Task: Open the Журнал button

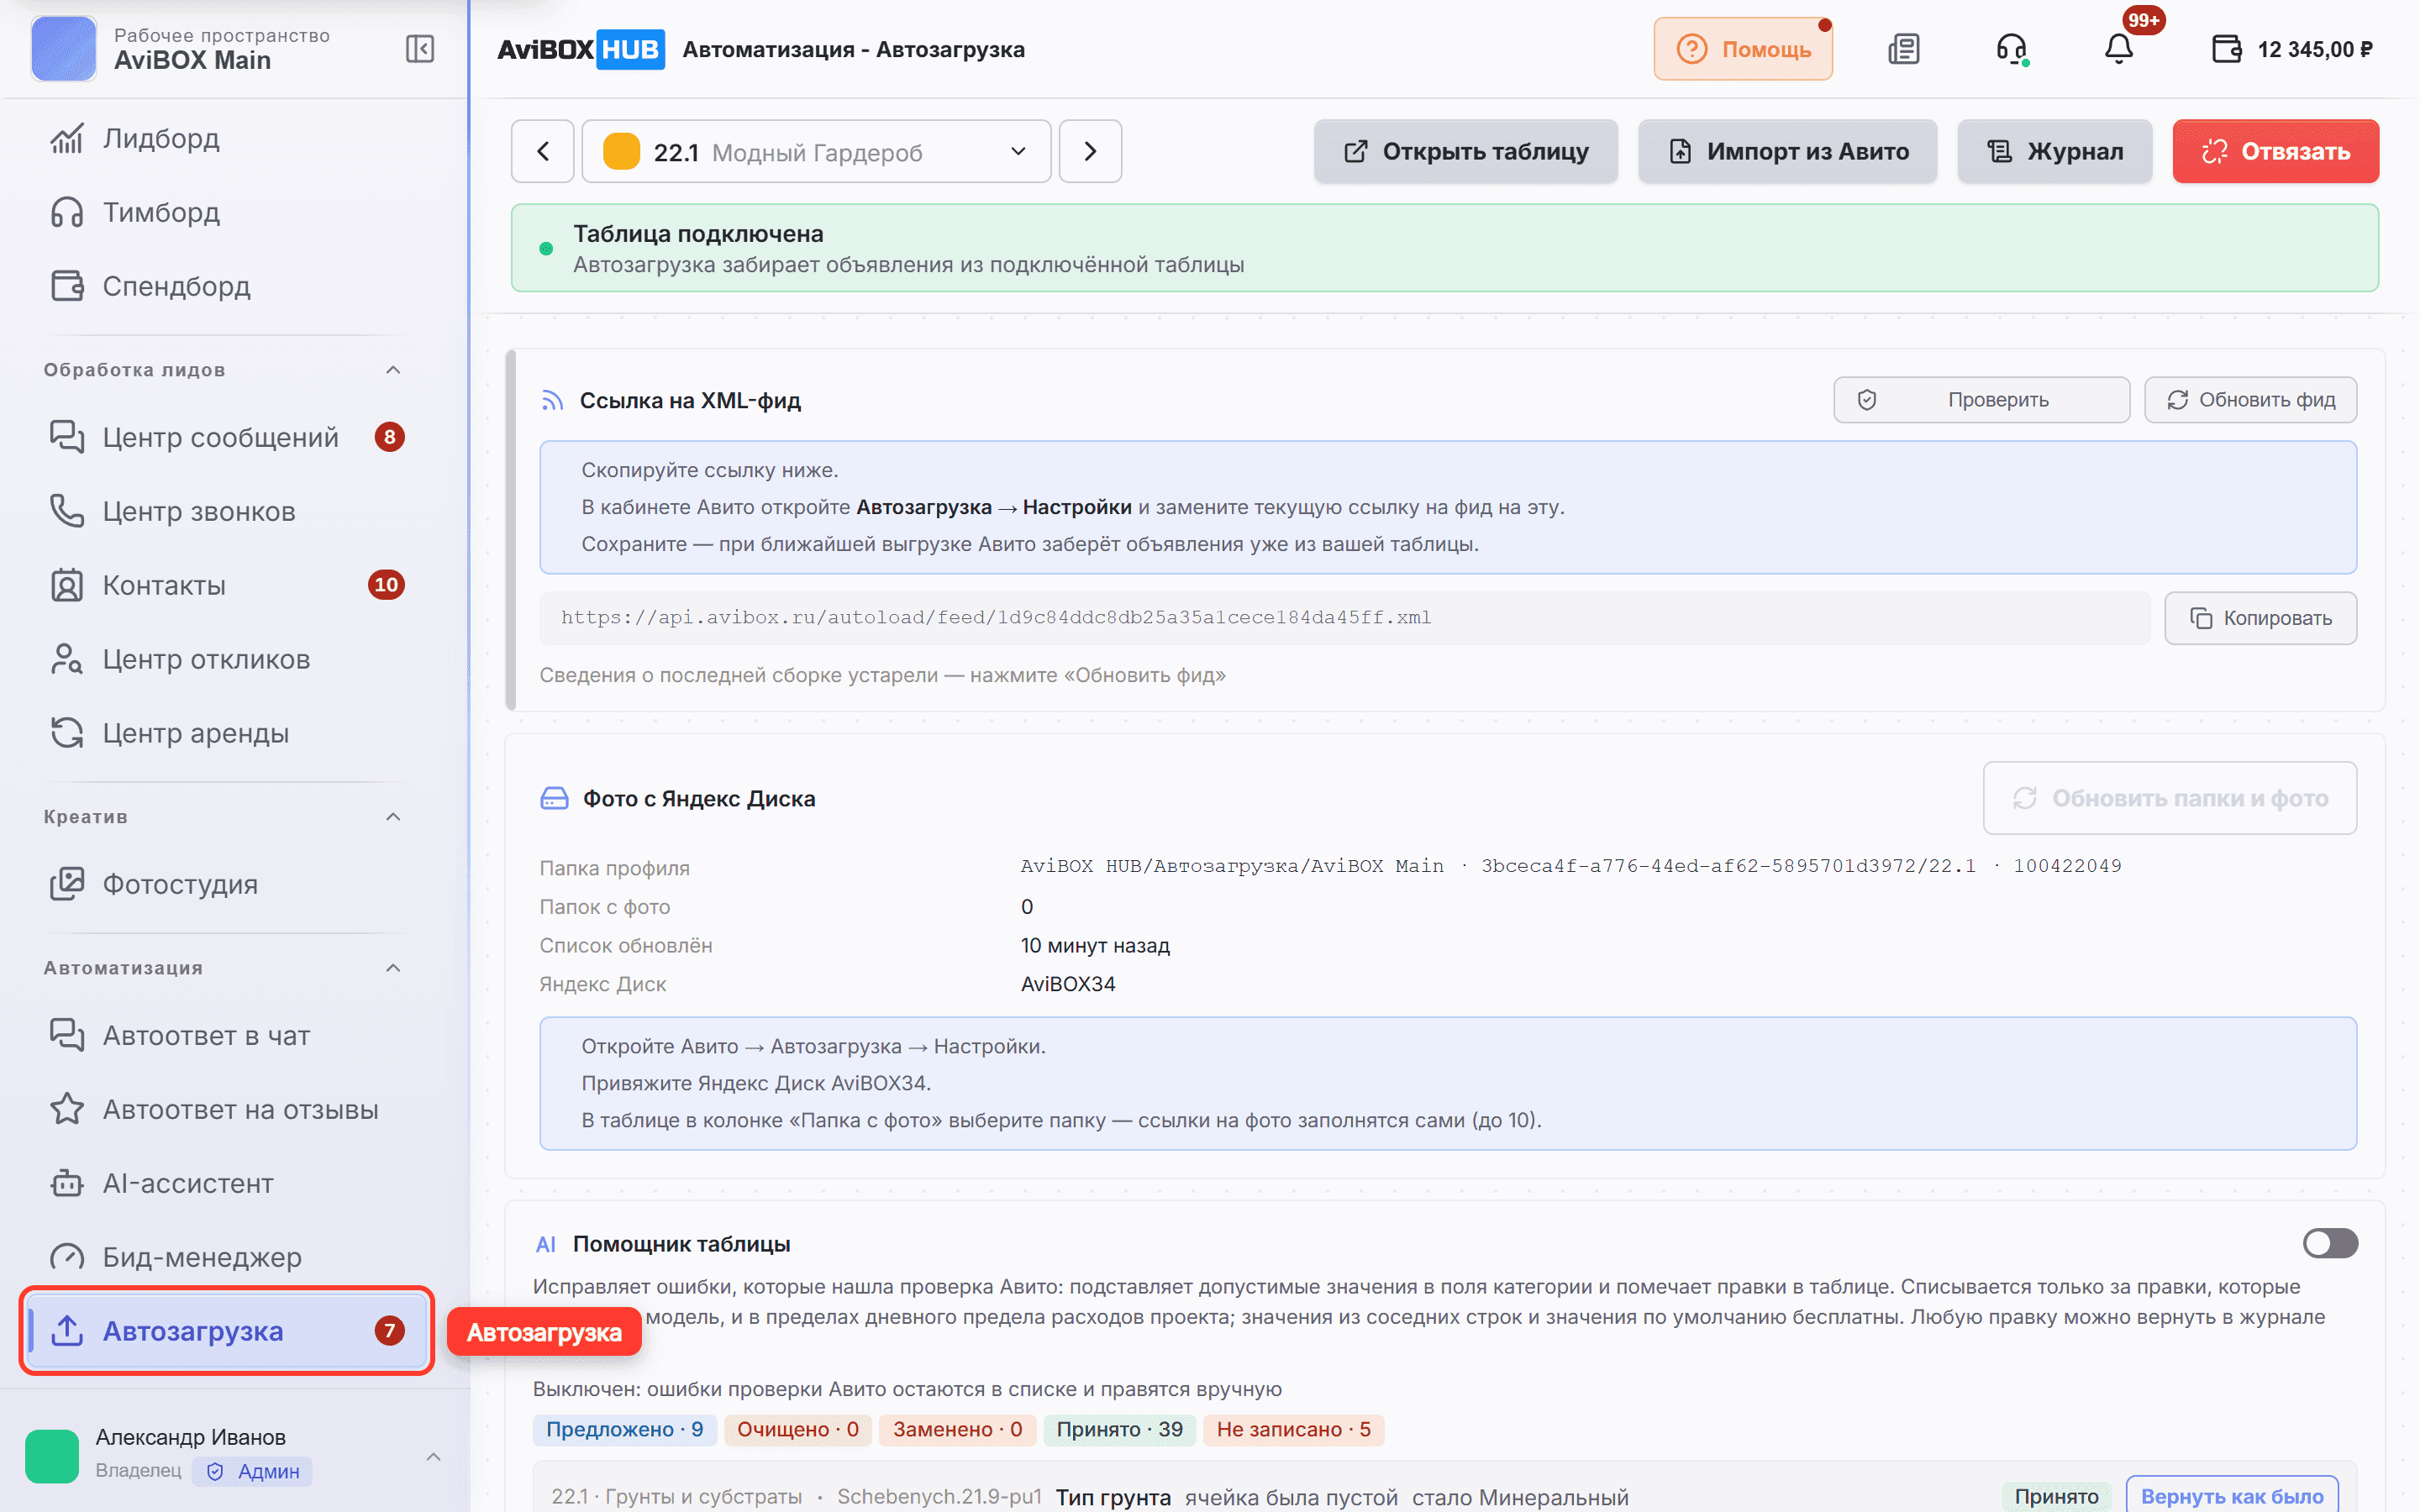Action: click(2055, 151)
